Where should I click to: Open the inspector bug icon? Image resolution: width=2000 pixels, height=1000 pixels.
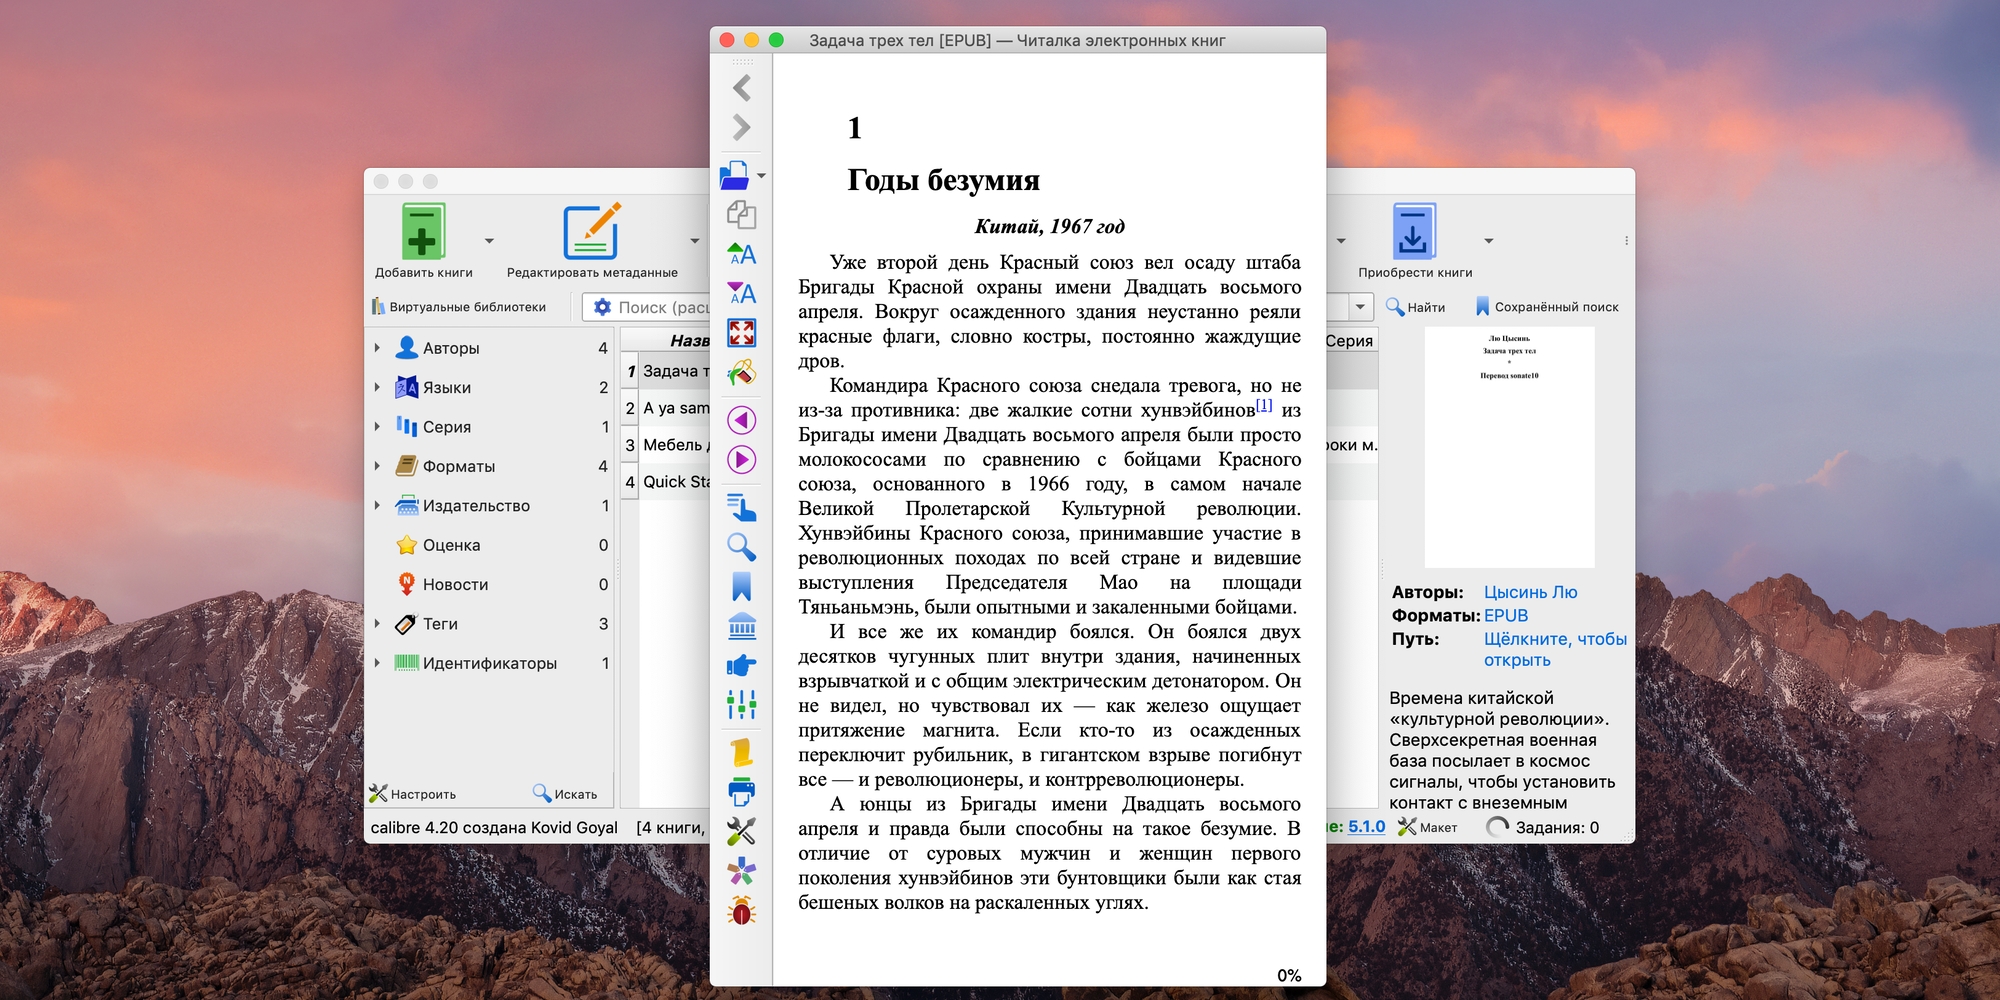point(741,911)
